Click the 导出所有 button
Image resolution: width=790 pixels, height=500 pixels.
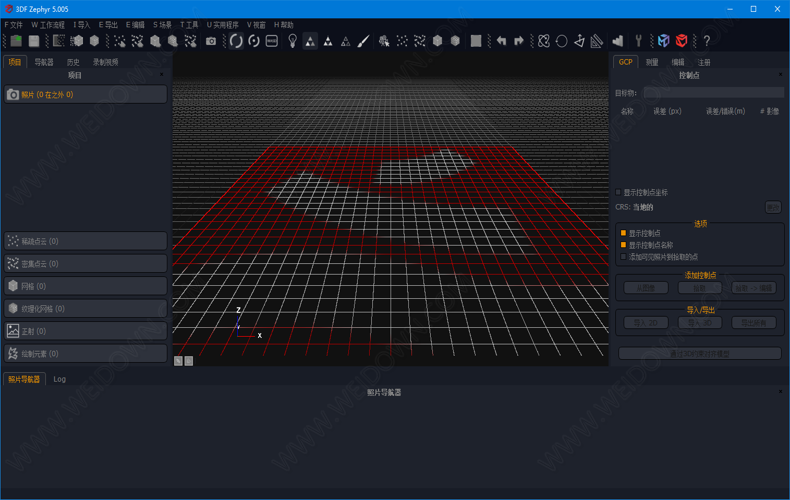pos(754,323)
